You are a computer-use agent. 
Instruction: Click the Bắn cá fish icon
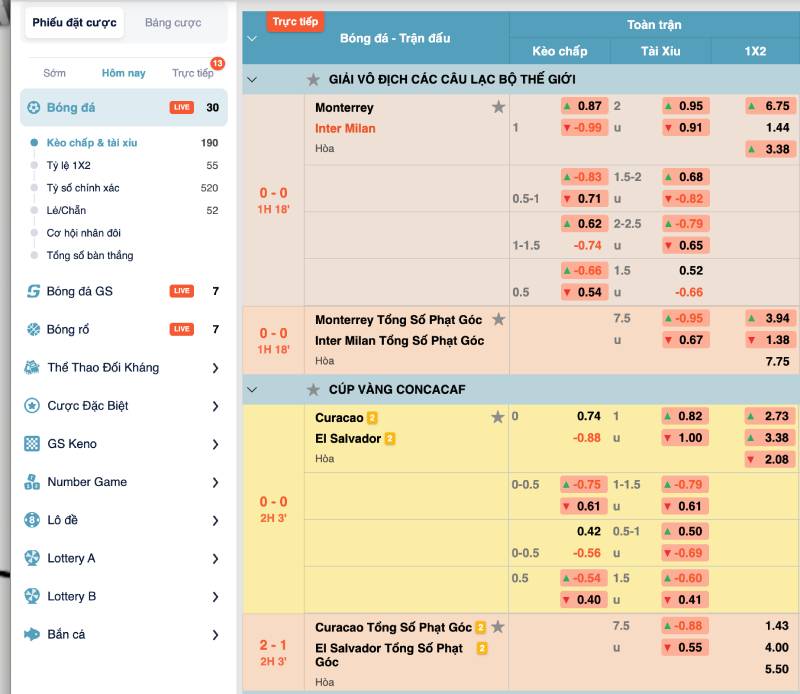coord(33,634)
